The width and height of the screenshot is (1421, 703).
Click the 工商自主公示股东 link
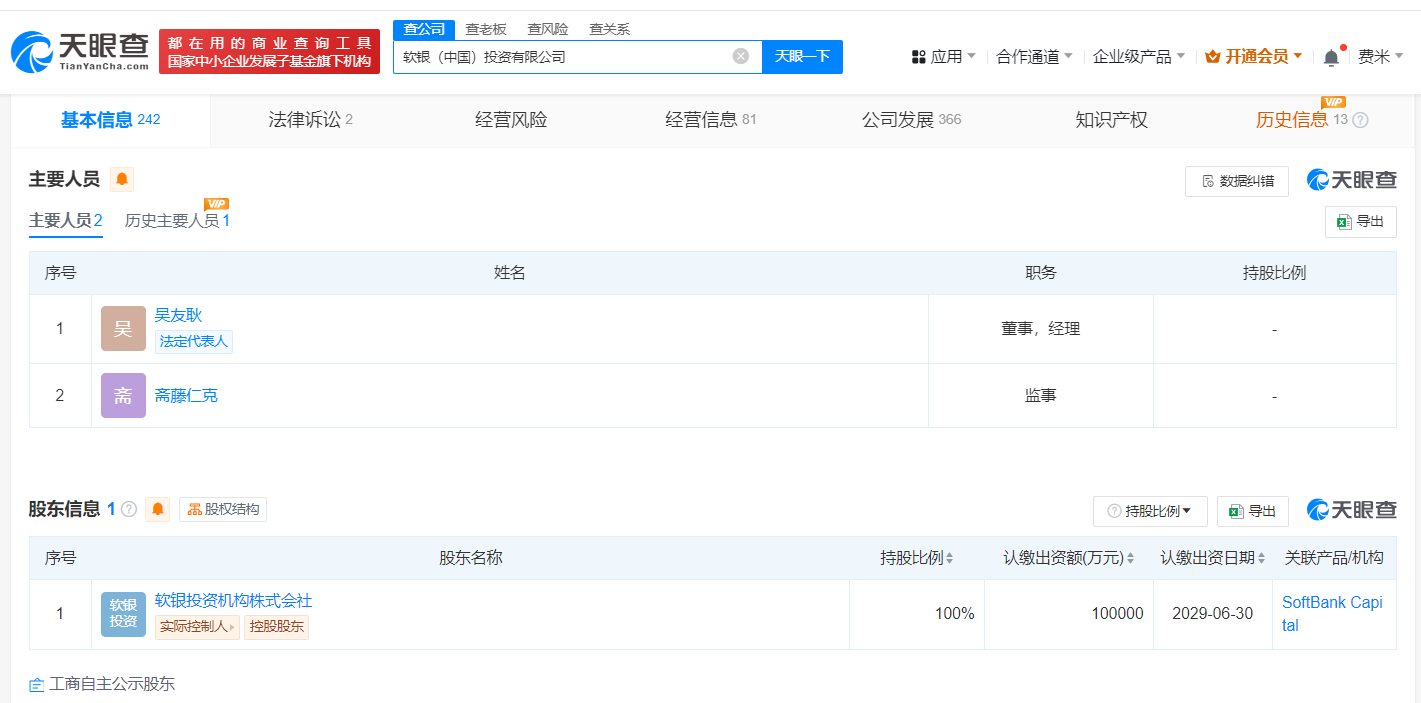102,684
